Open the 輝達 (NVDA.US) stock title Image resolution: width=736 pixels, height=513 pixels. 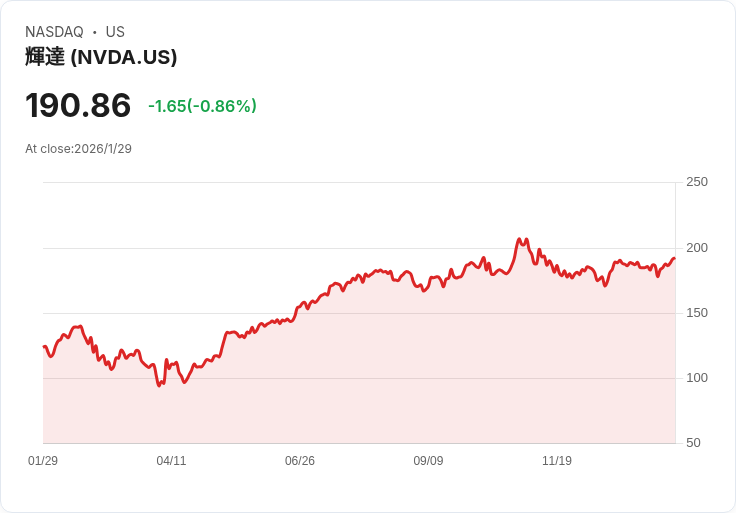tap(101, 57)
